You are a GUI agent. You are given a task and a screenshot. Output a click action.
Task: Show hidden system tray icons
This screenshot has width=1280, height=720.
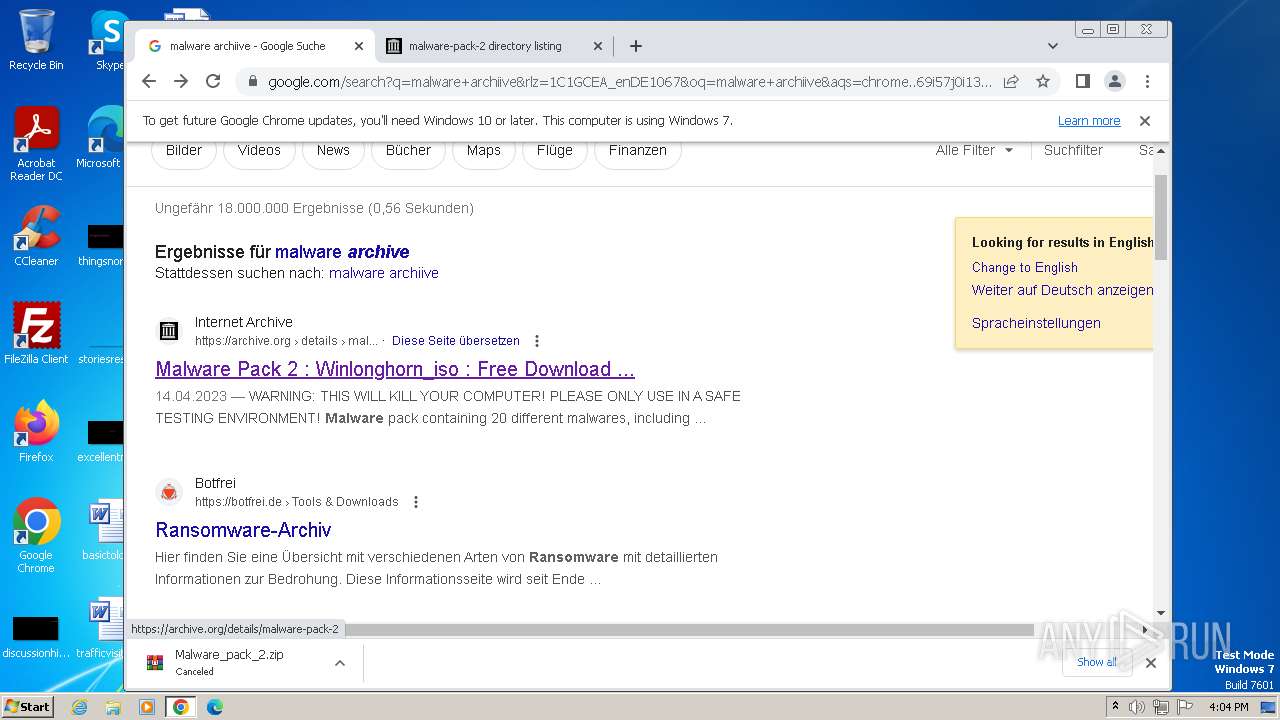(x=1115, y=707)
